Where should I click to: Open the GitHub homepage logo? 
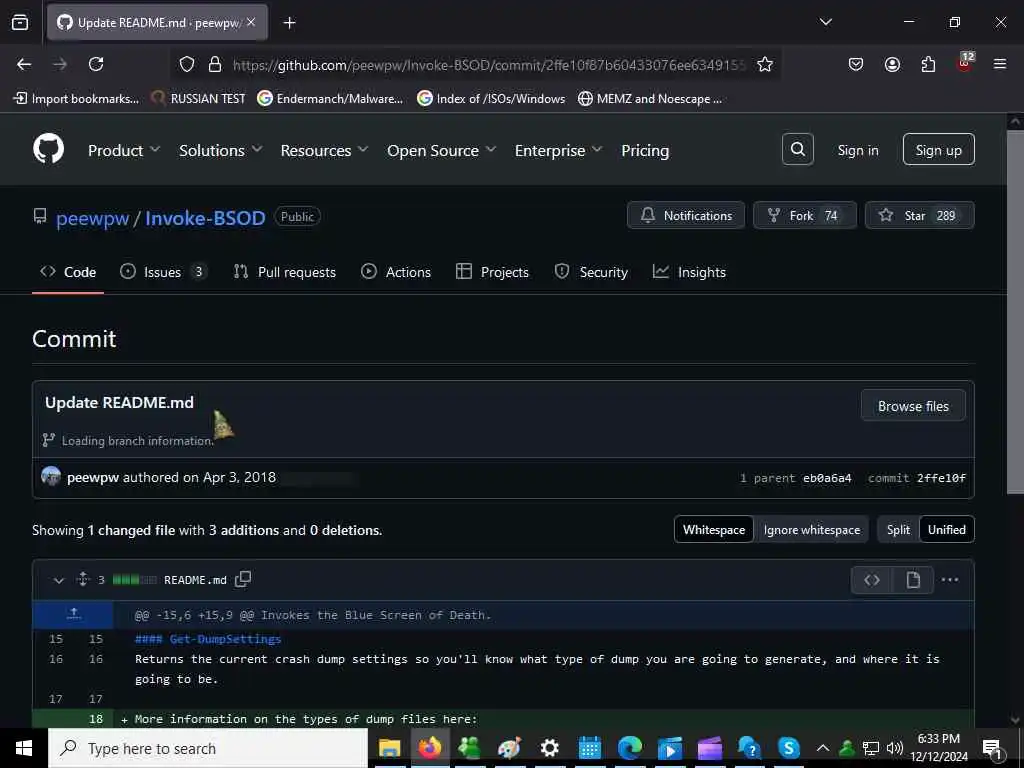point(48,149)
